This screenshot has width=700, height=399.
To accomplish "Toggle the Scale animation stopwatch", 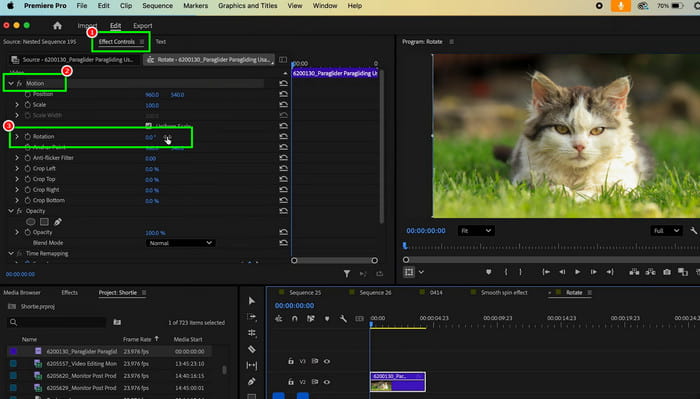I will click(x=28, y=105).
